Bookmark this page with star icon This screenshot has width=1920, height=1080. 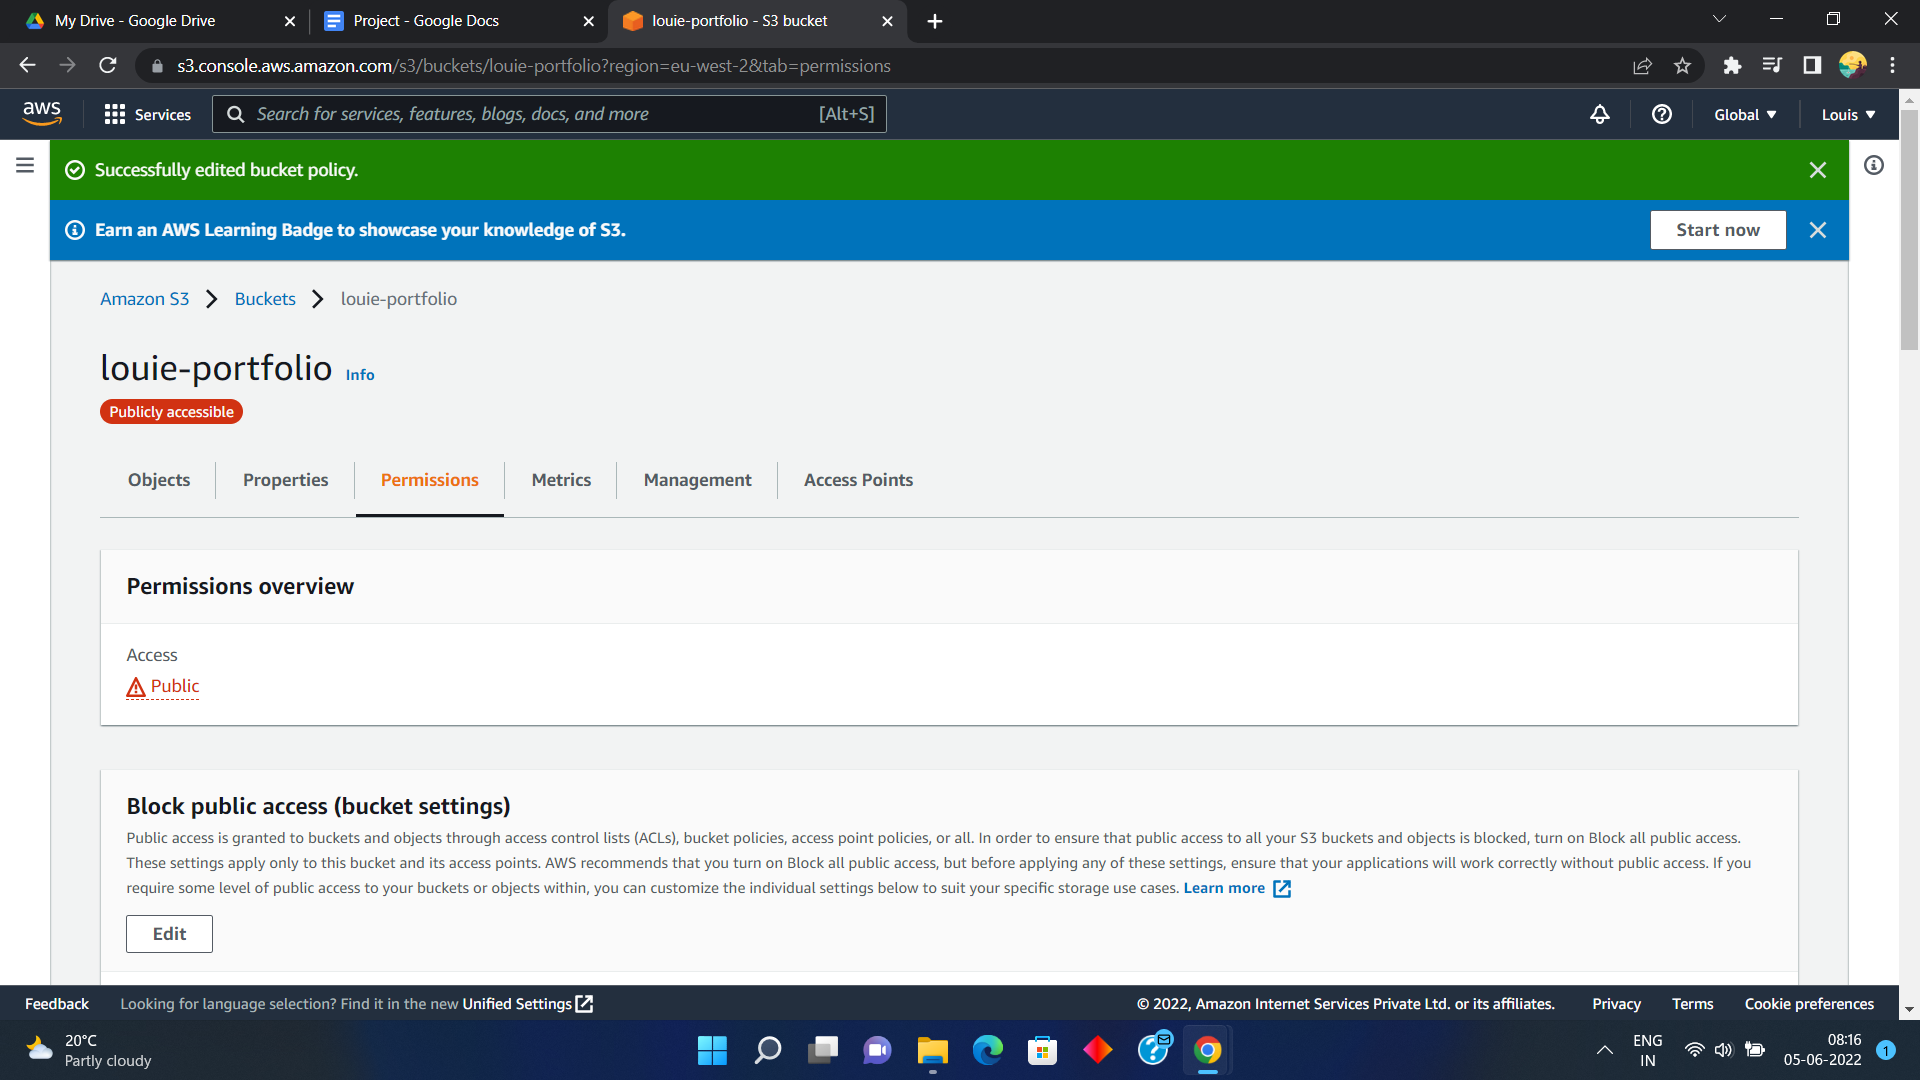coord(1682,66)
